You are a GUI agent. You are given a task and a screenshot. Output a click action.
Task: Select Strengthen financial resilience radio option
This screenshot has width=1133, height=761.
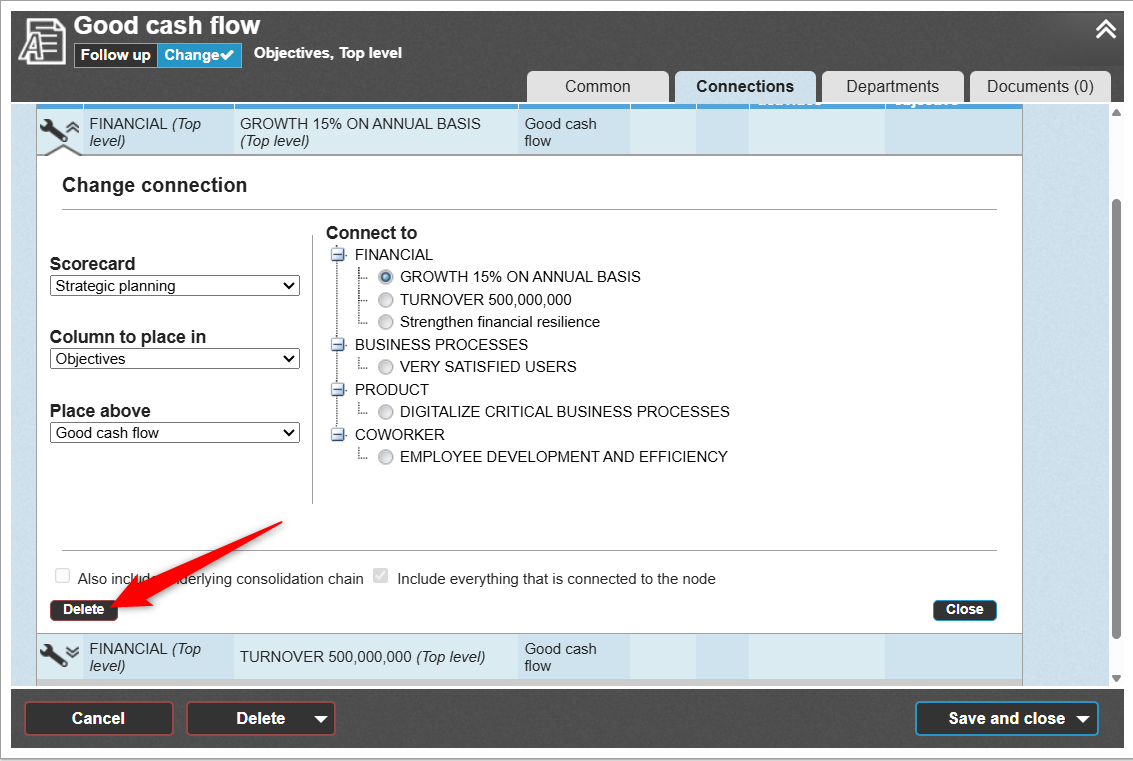click(386, 322)
